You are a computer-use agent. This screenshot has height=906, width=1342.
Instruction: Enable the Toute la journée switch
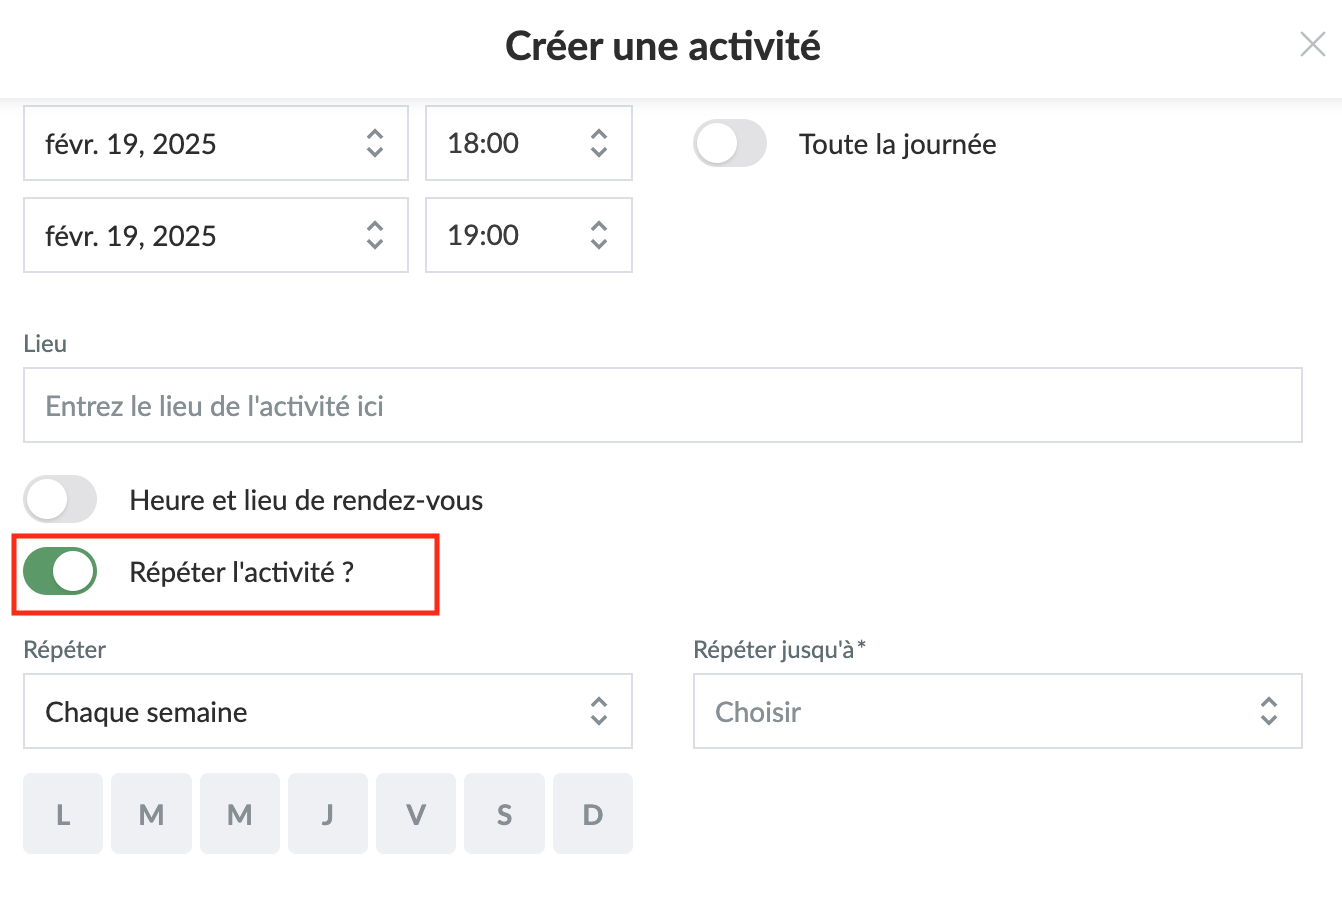(x=730, y=144)
